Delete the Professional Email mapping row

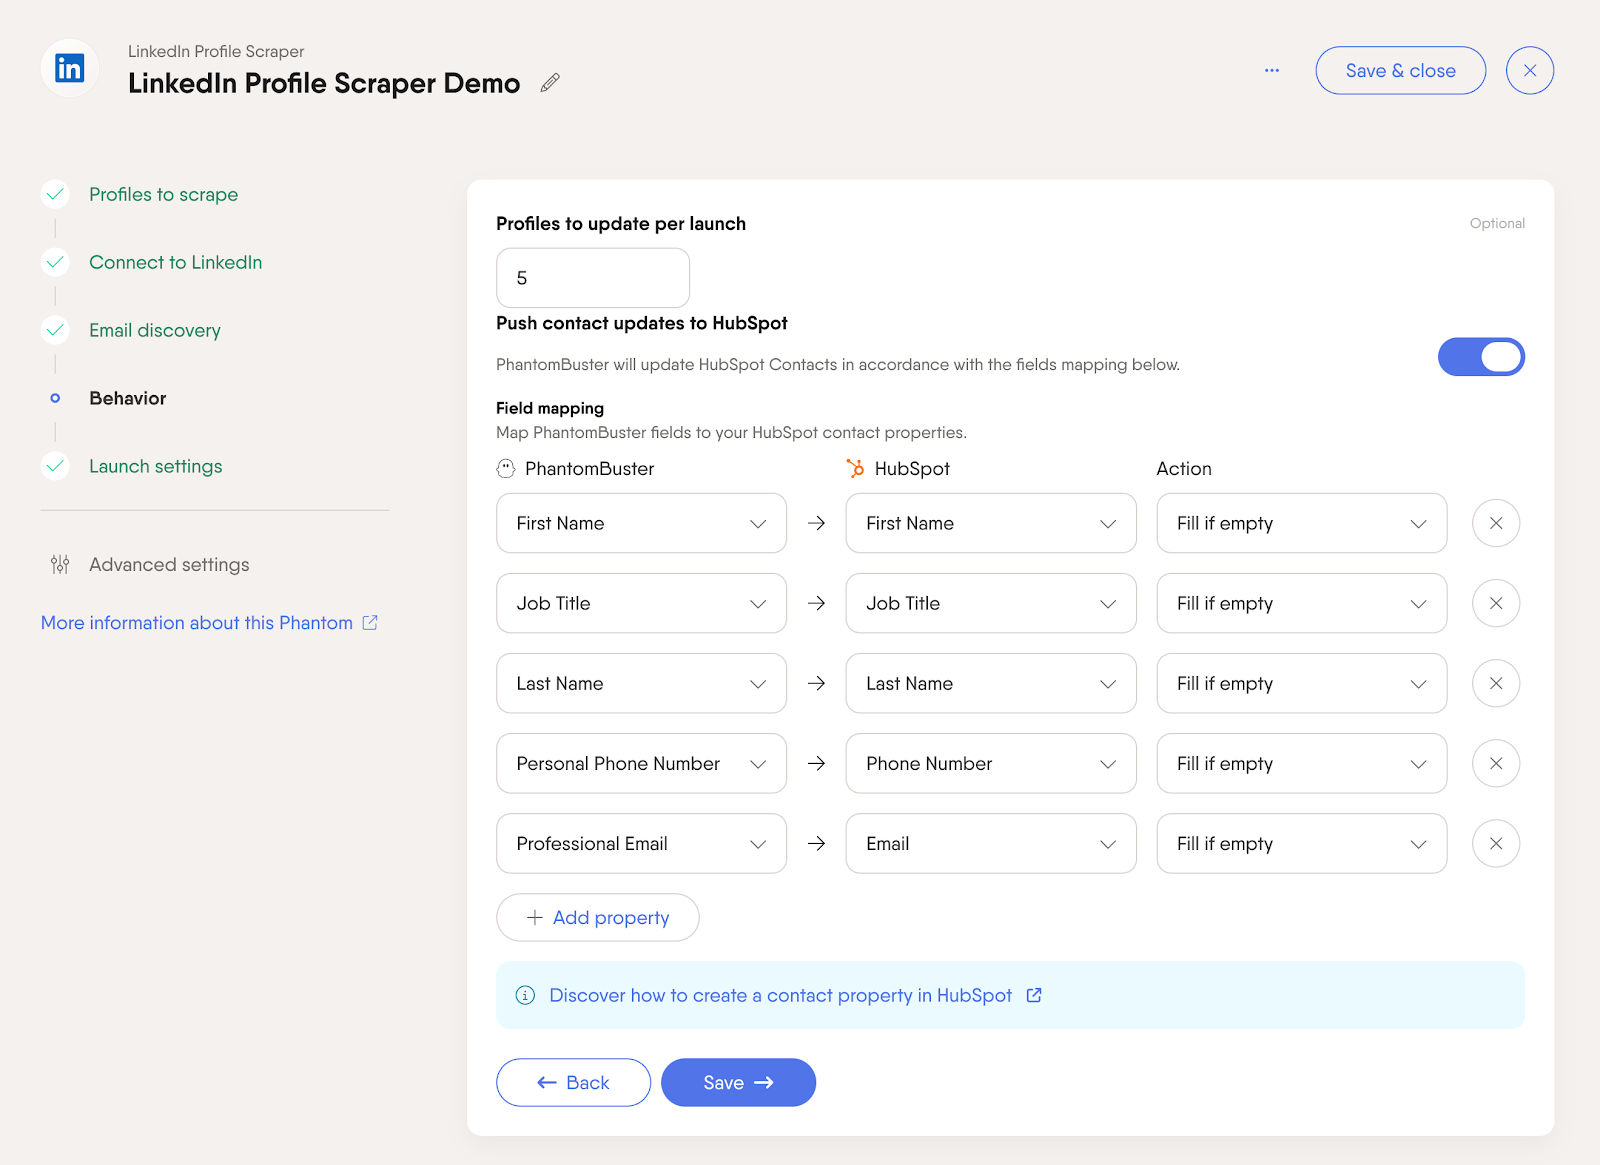point(1496,843)
